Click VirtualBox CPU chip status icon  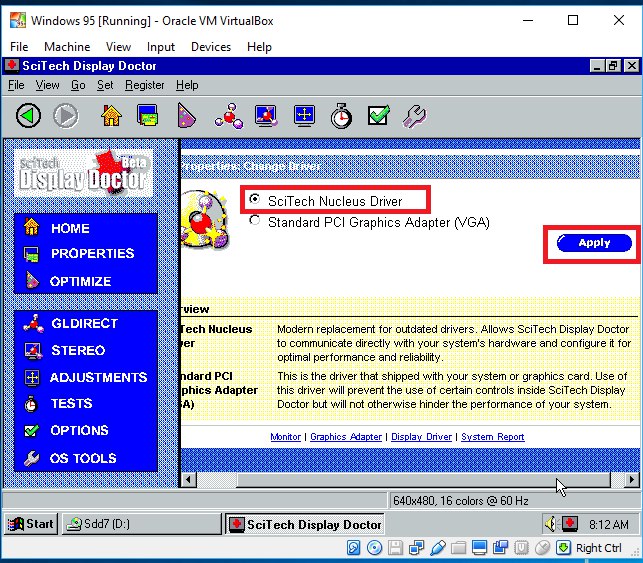tap(521, 547)
